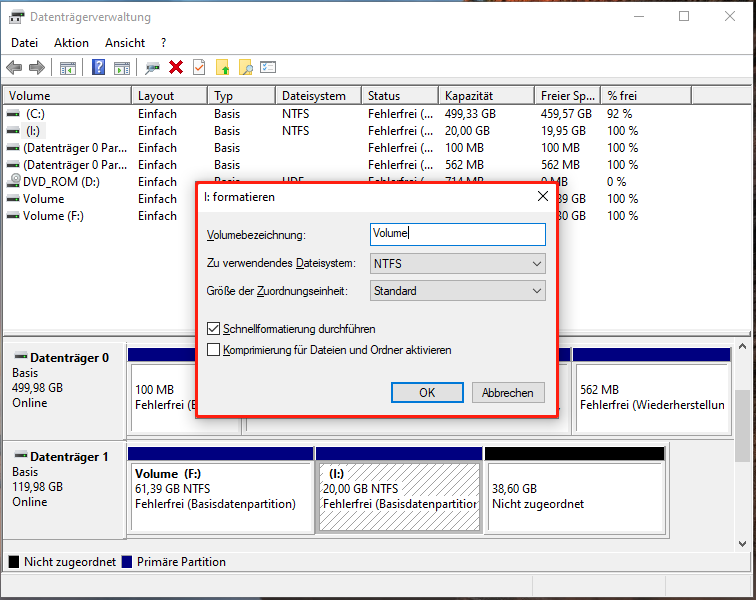Sort by the Kapazität column header
The image size is (756, 600).
(x=487, y=95)
